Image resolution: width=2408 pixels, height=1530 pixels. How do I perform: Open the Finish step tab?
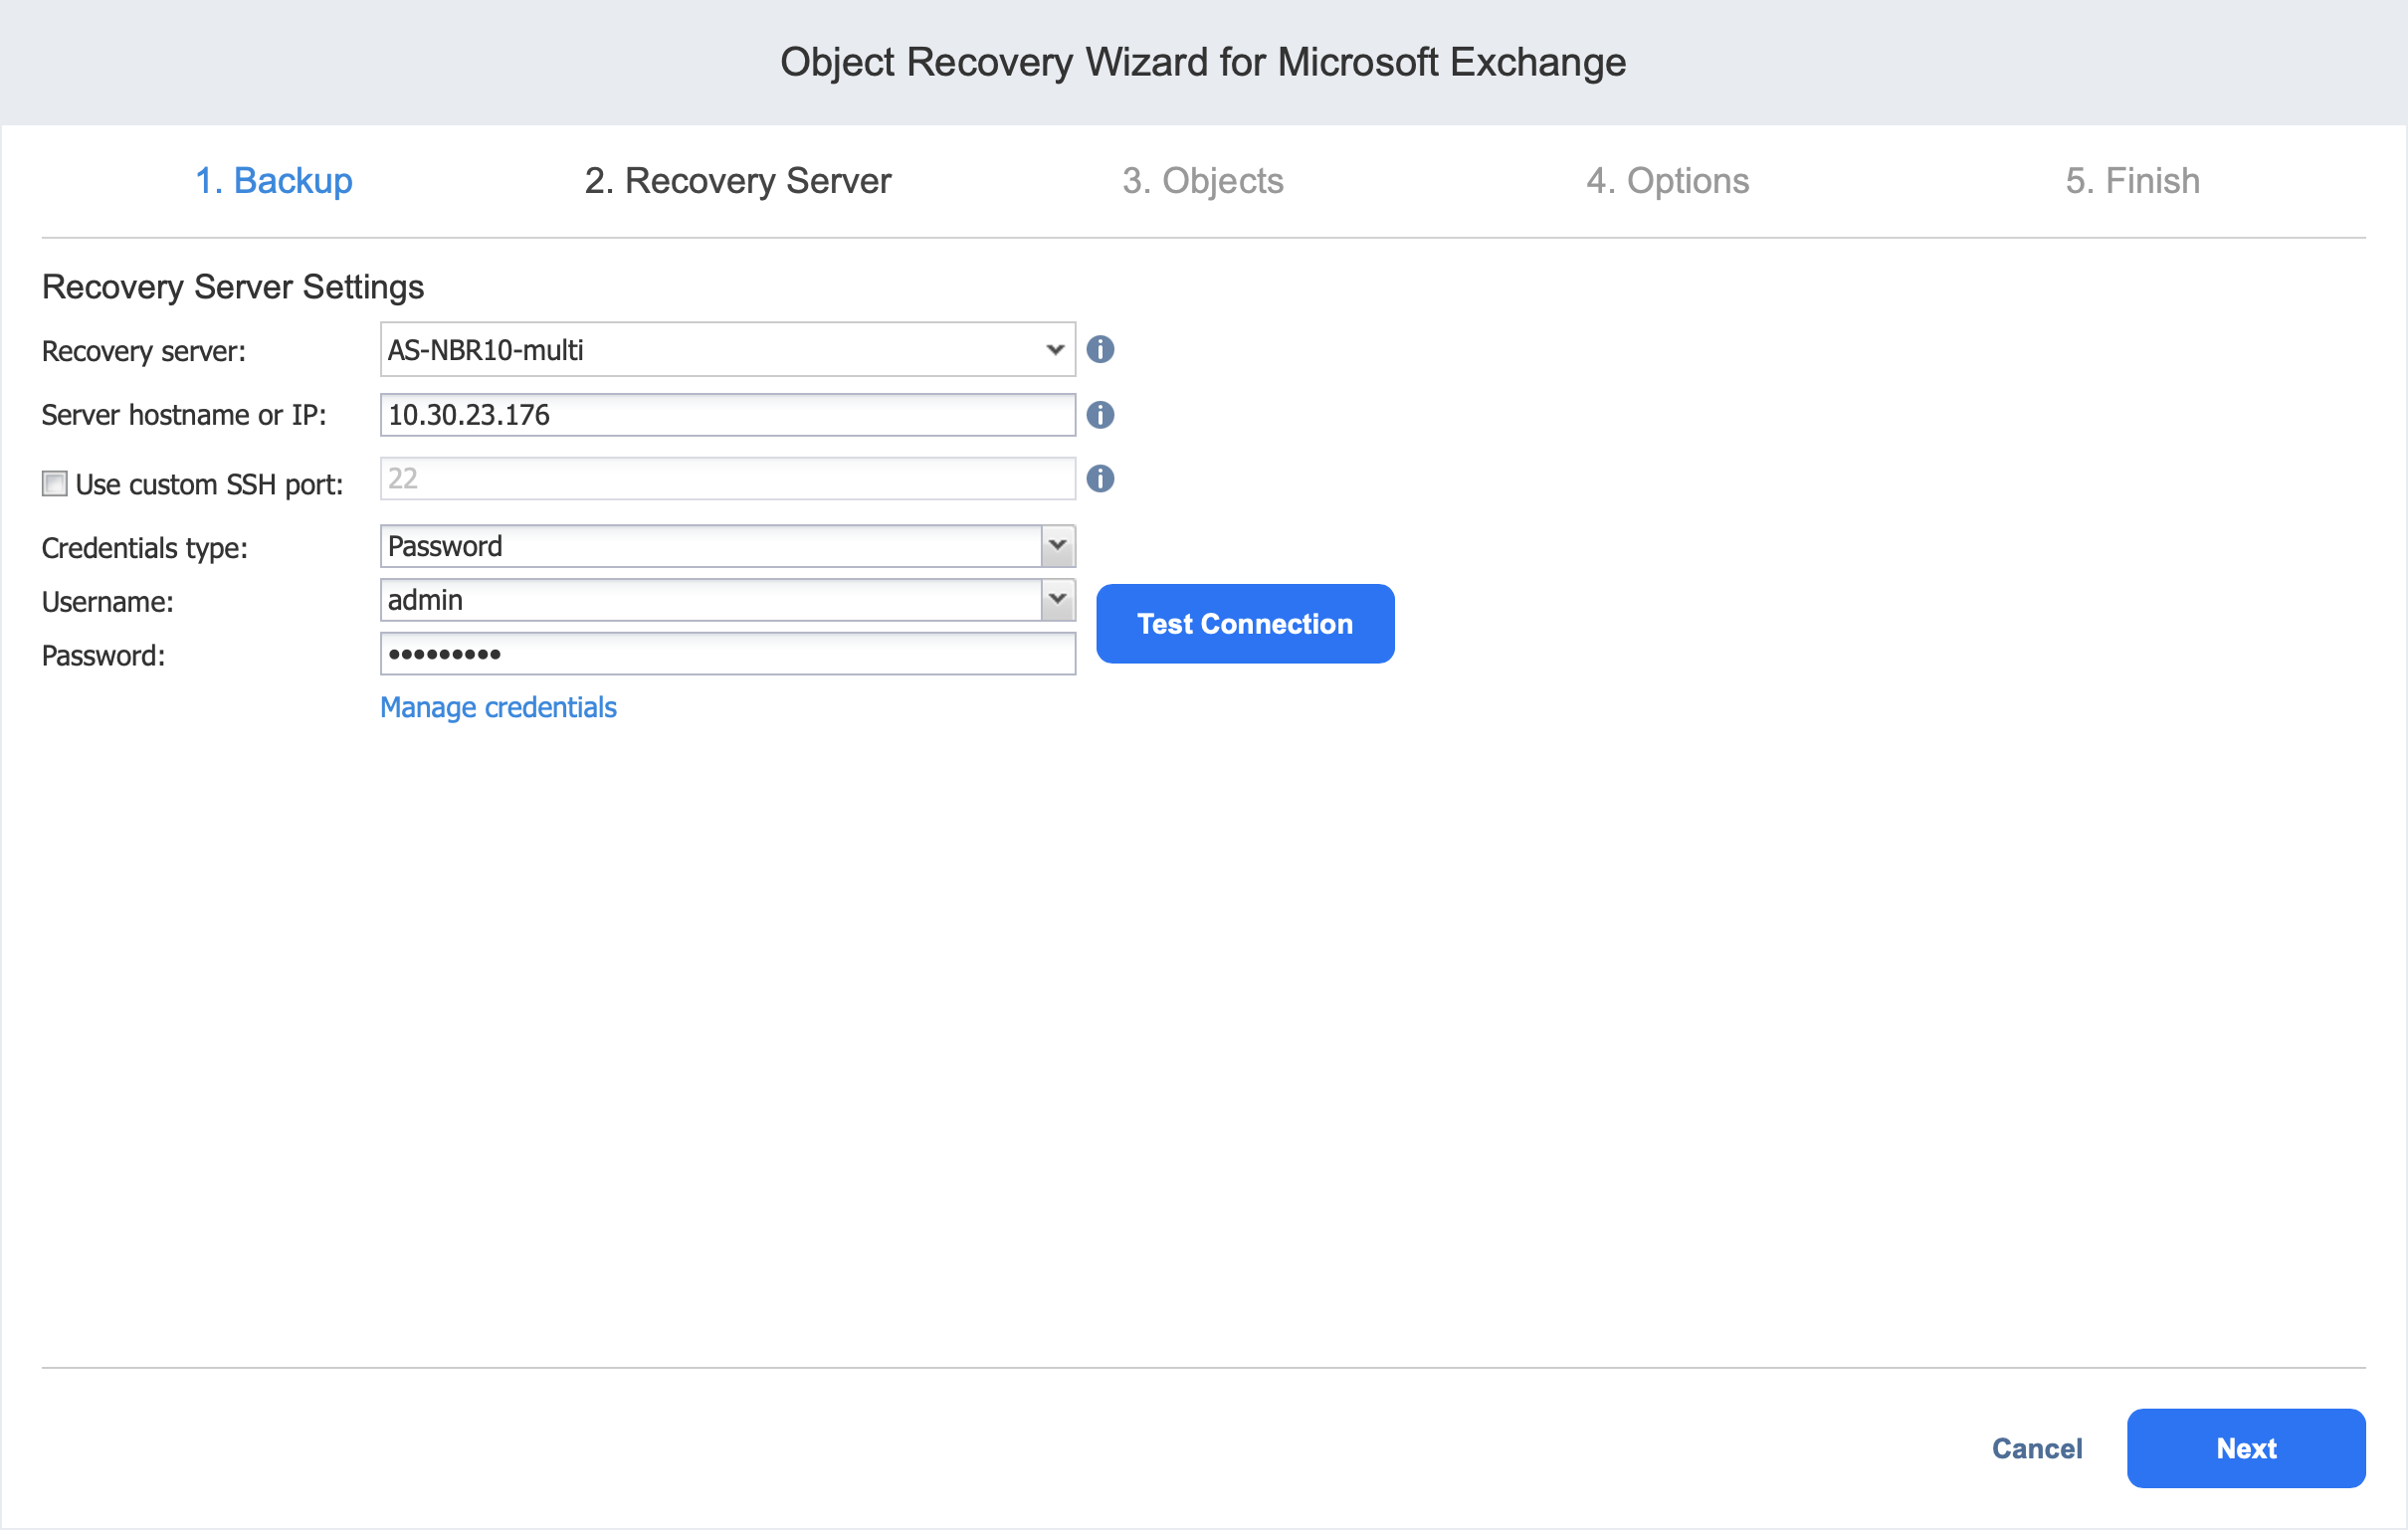click(2132, 181)
